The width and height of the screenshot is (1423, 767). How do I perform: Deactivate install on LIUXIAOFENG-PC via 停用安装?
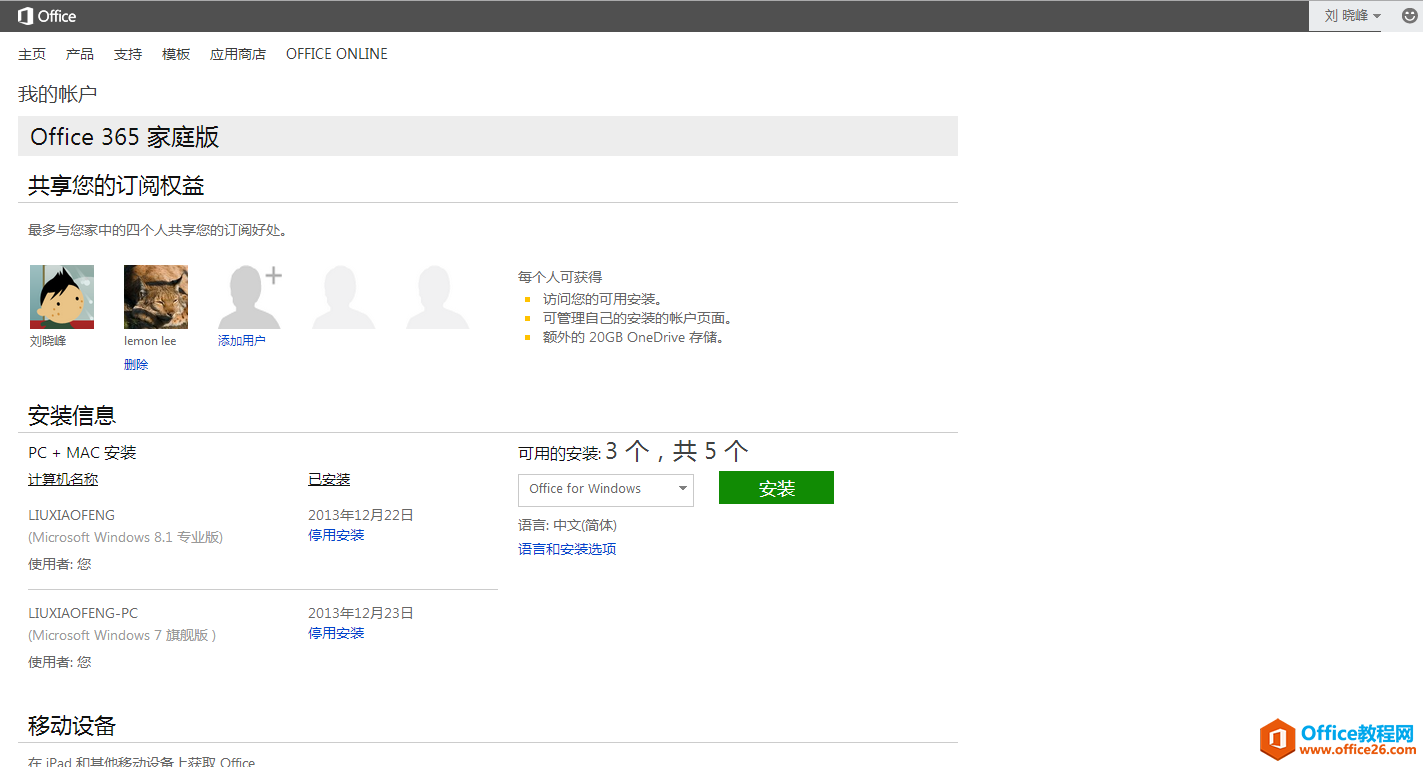pyautogui.click(x=336, y=633)
